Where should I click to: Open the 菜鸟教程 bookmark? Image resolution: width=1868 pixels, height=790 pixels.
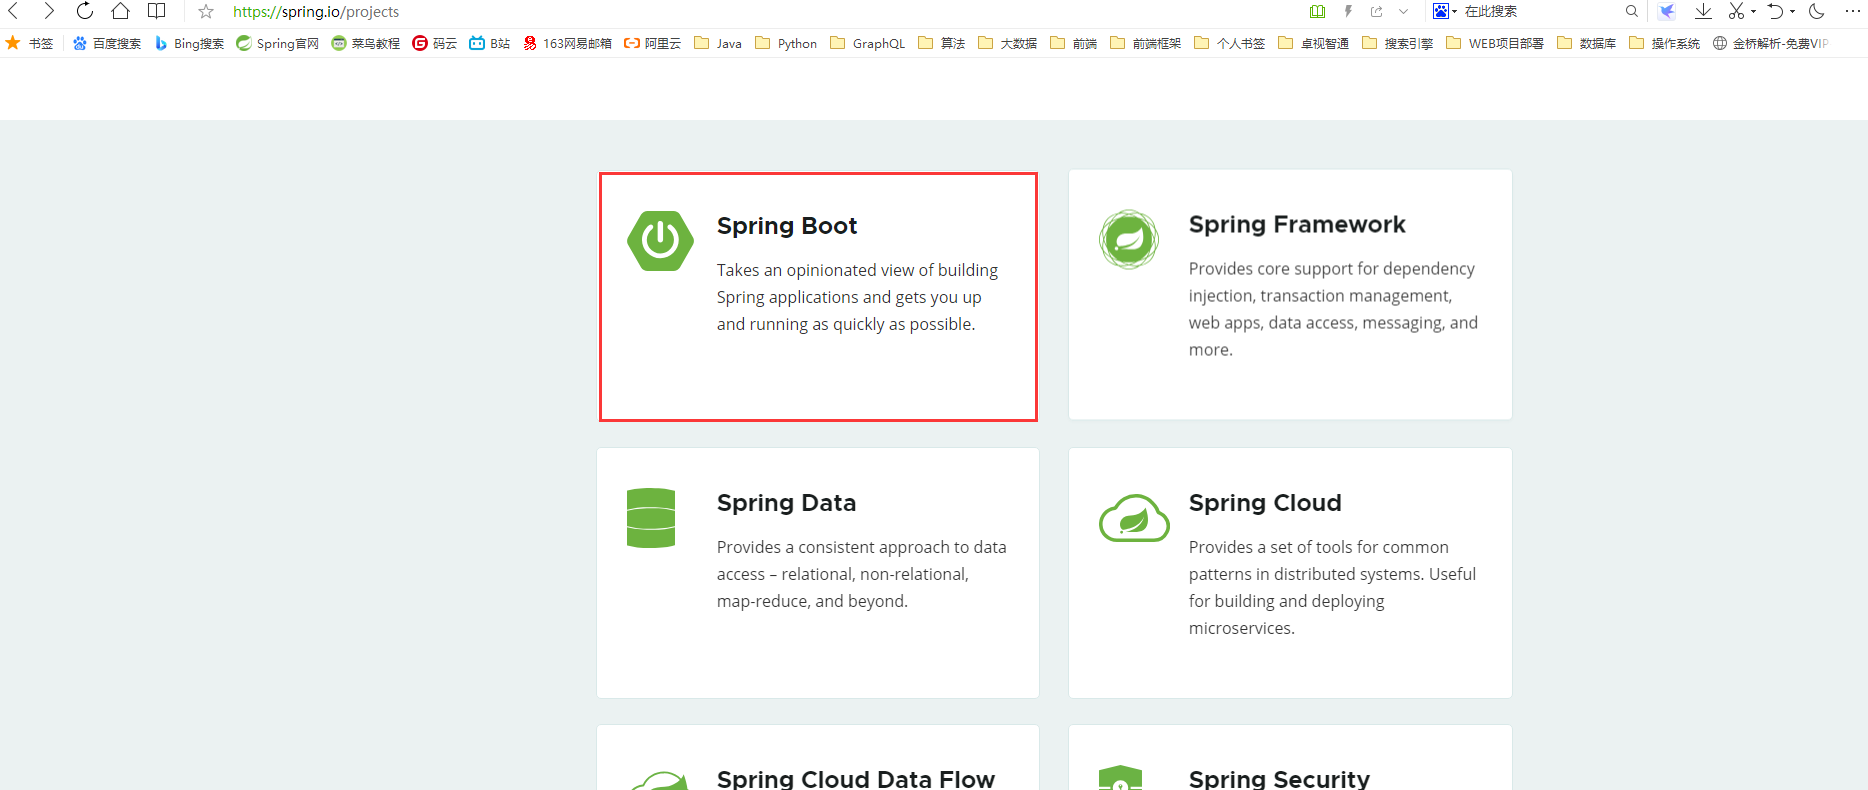(x=366, y=43)
